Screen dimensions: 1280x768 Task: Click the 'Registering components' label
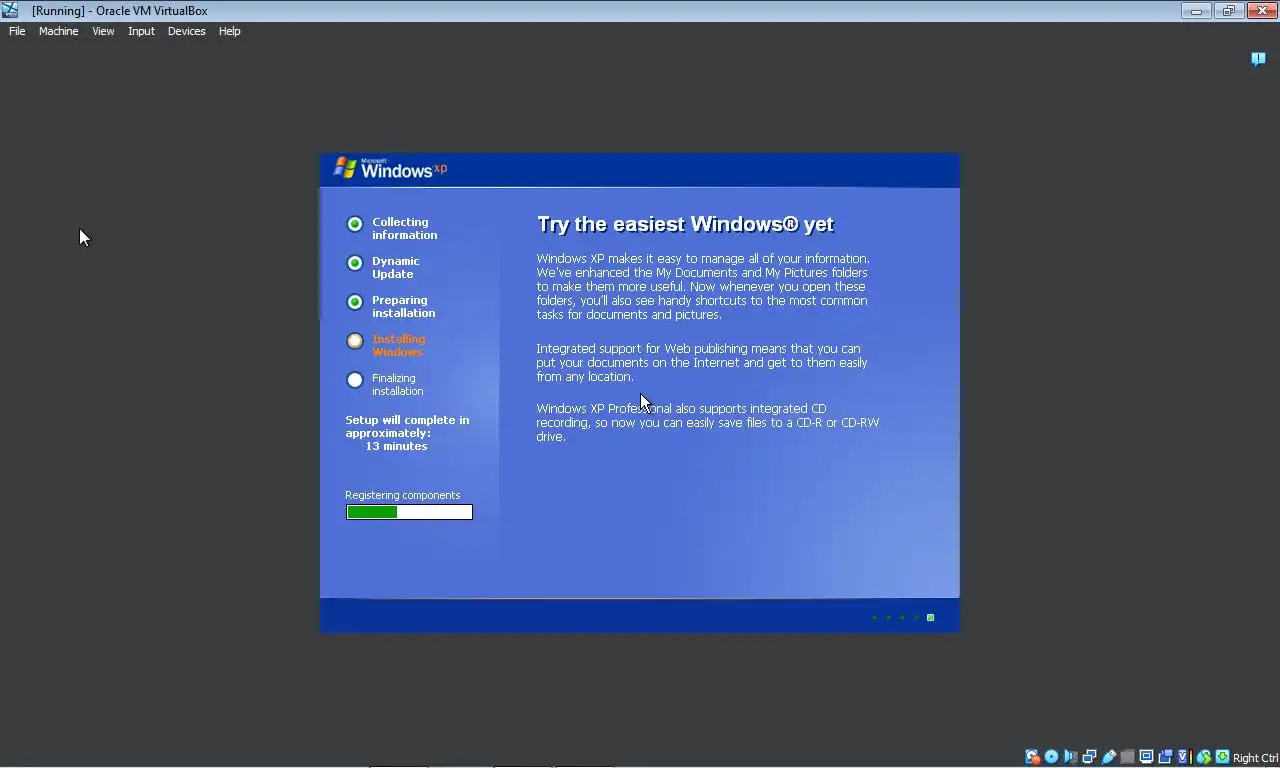(x=402, y=495)
